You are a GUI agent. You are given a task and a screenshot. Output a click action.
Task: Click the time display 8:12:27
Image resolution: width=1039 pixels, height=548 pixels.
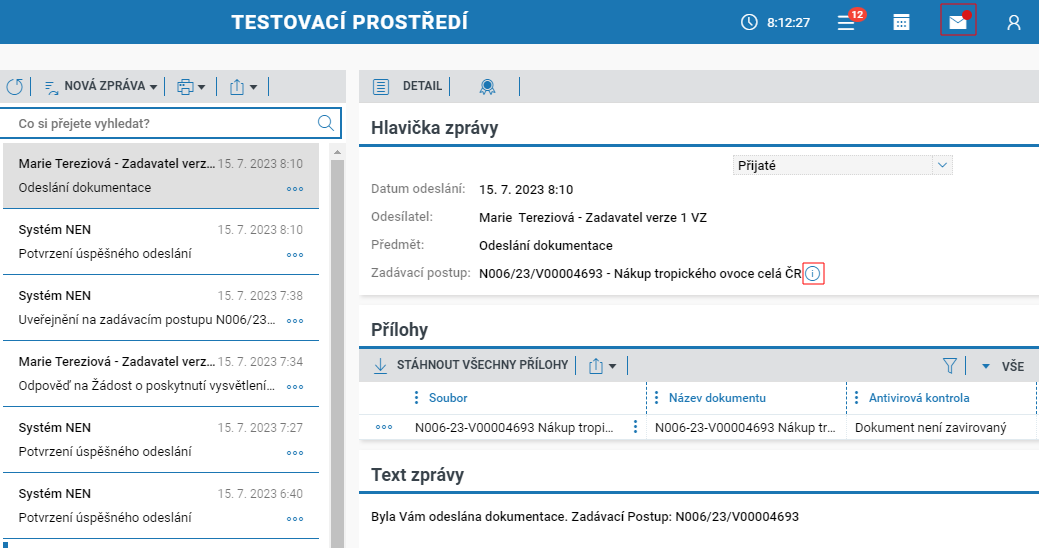(x=789, y=23)
